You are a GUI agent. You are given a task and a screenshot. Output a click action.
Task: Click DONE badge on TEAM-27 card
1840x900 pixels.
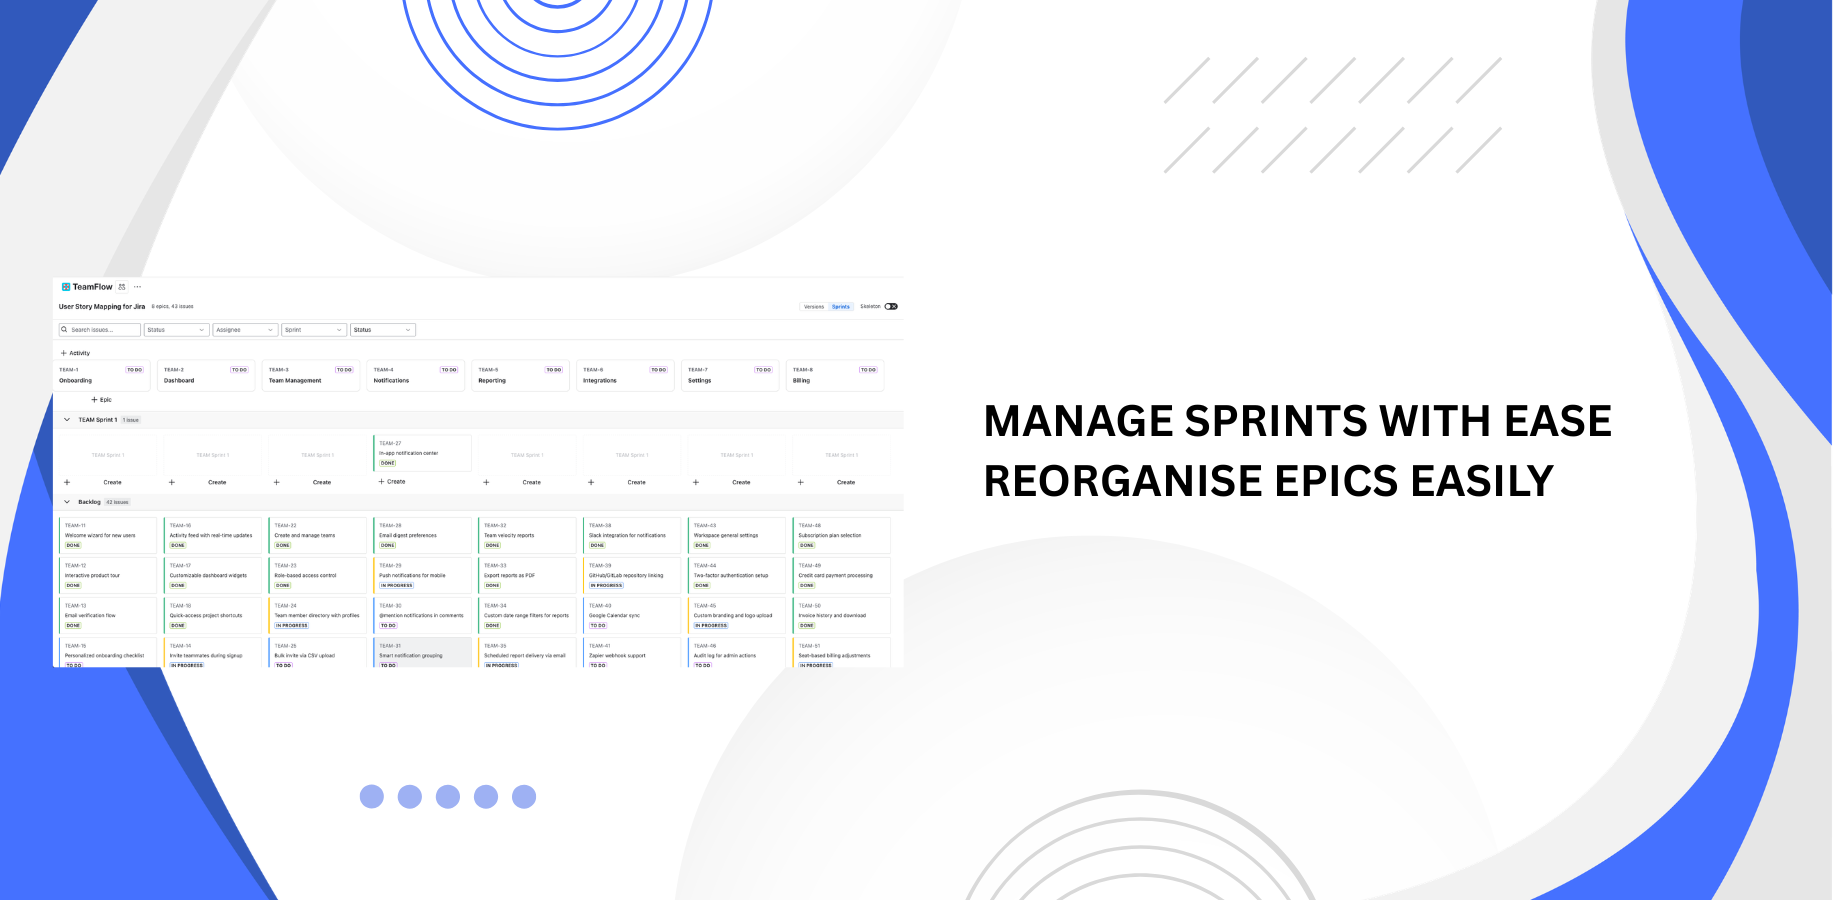(388, 463)
